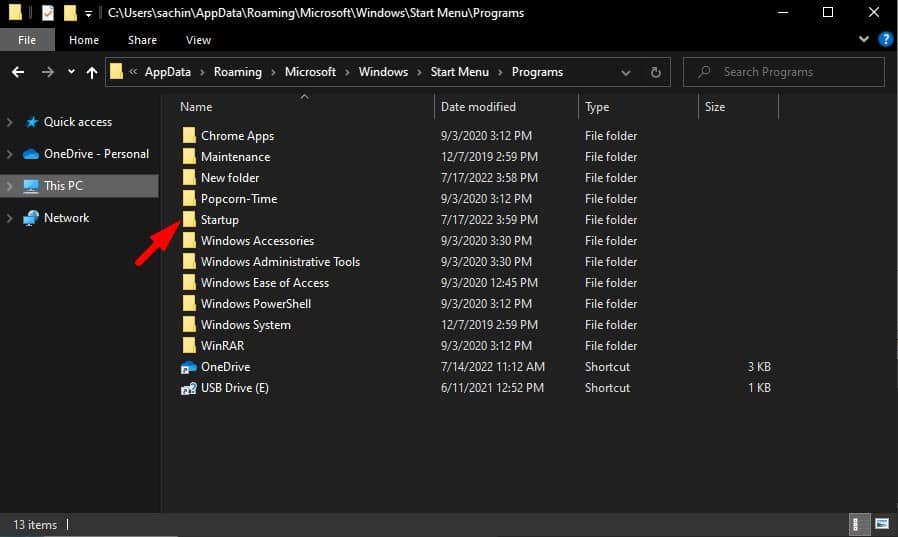
Task: Select the Popcorn-Time folder icon
Action: pyautogui.click(x=189, y=199)
